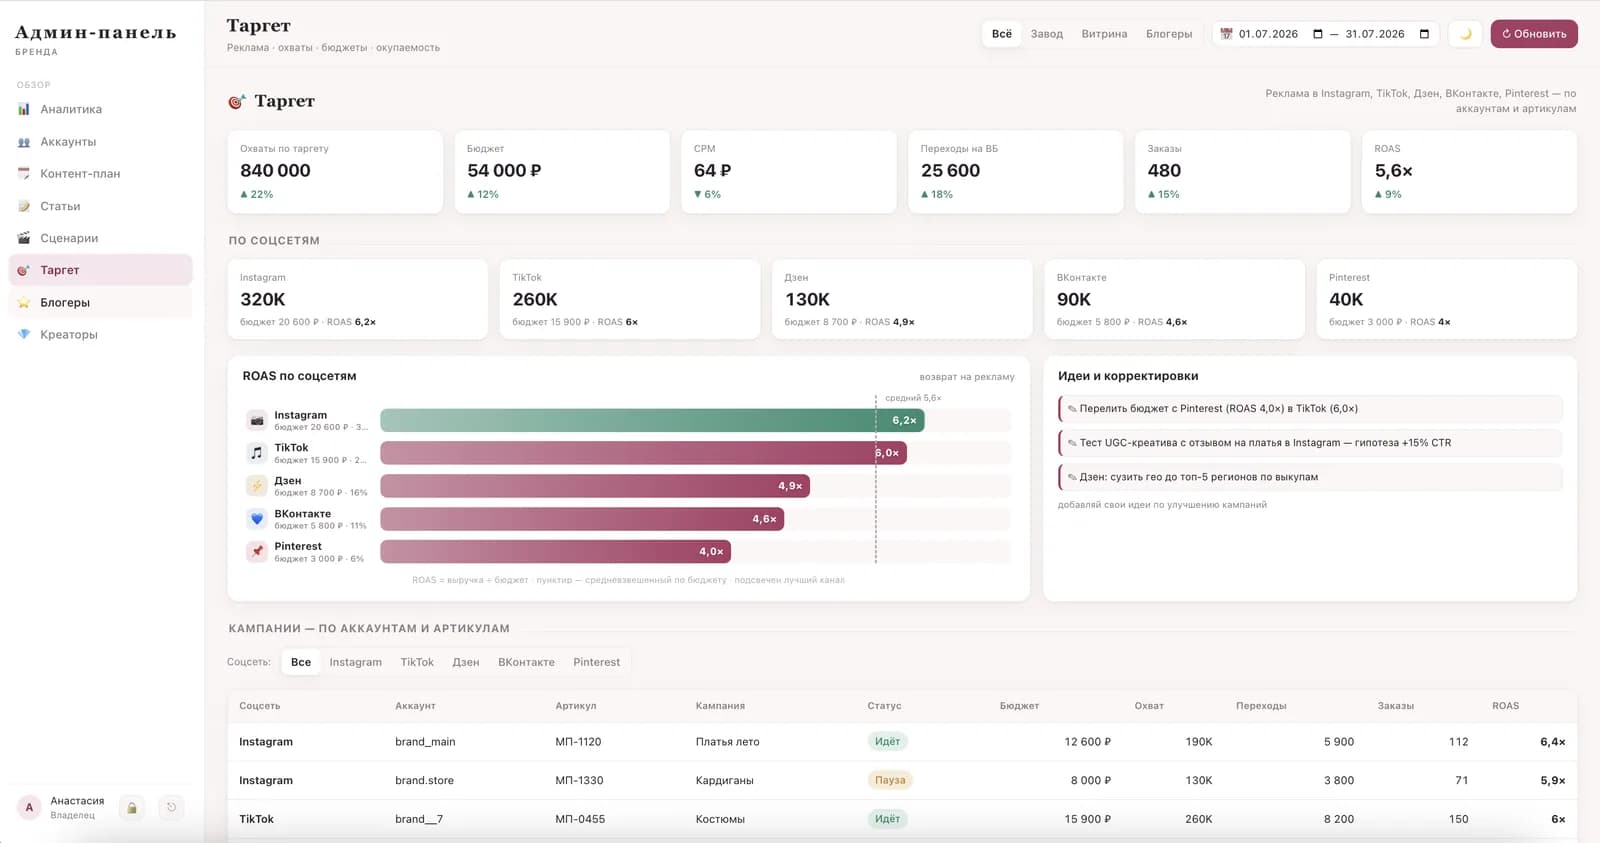Image resolution: width=1600 pixels, height=843 pixels.
Task: Click the ВКонтакте ROAS bar showing 4,6×
Action: 582,519
